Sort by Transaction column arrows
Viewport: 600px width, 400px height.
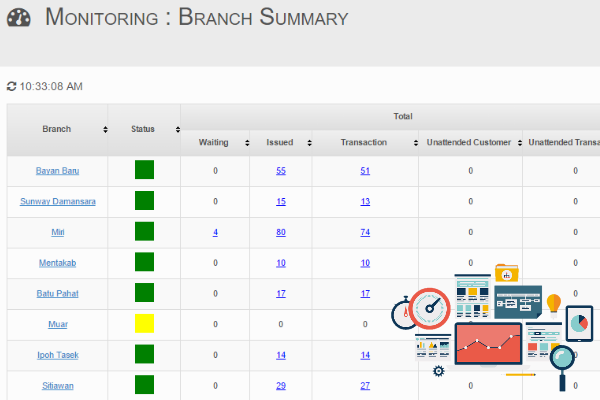point(416,143)
